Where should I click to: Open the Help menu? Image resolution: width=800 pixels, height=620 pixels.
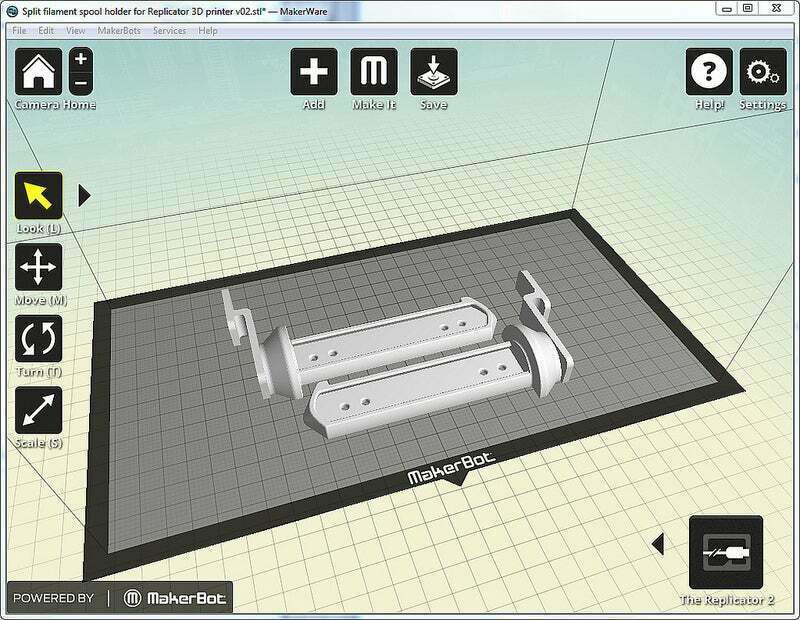(208, 31)
